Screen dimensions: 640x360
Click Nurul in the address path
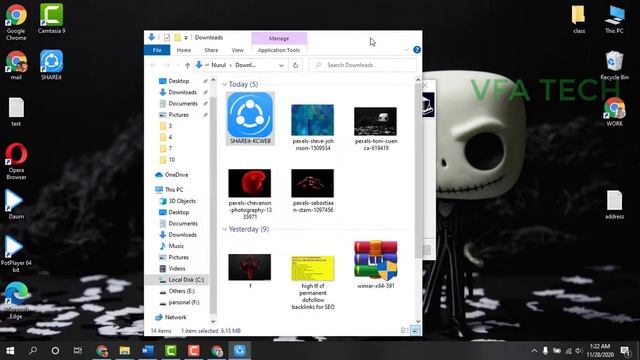coord(219,65)
